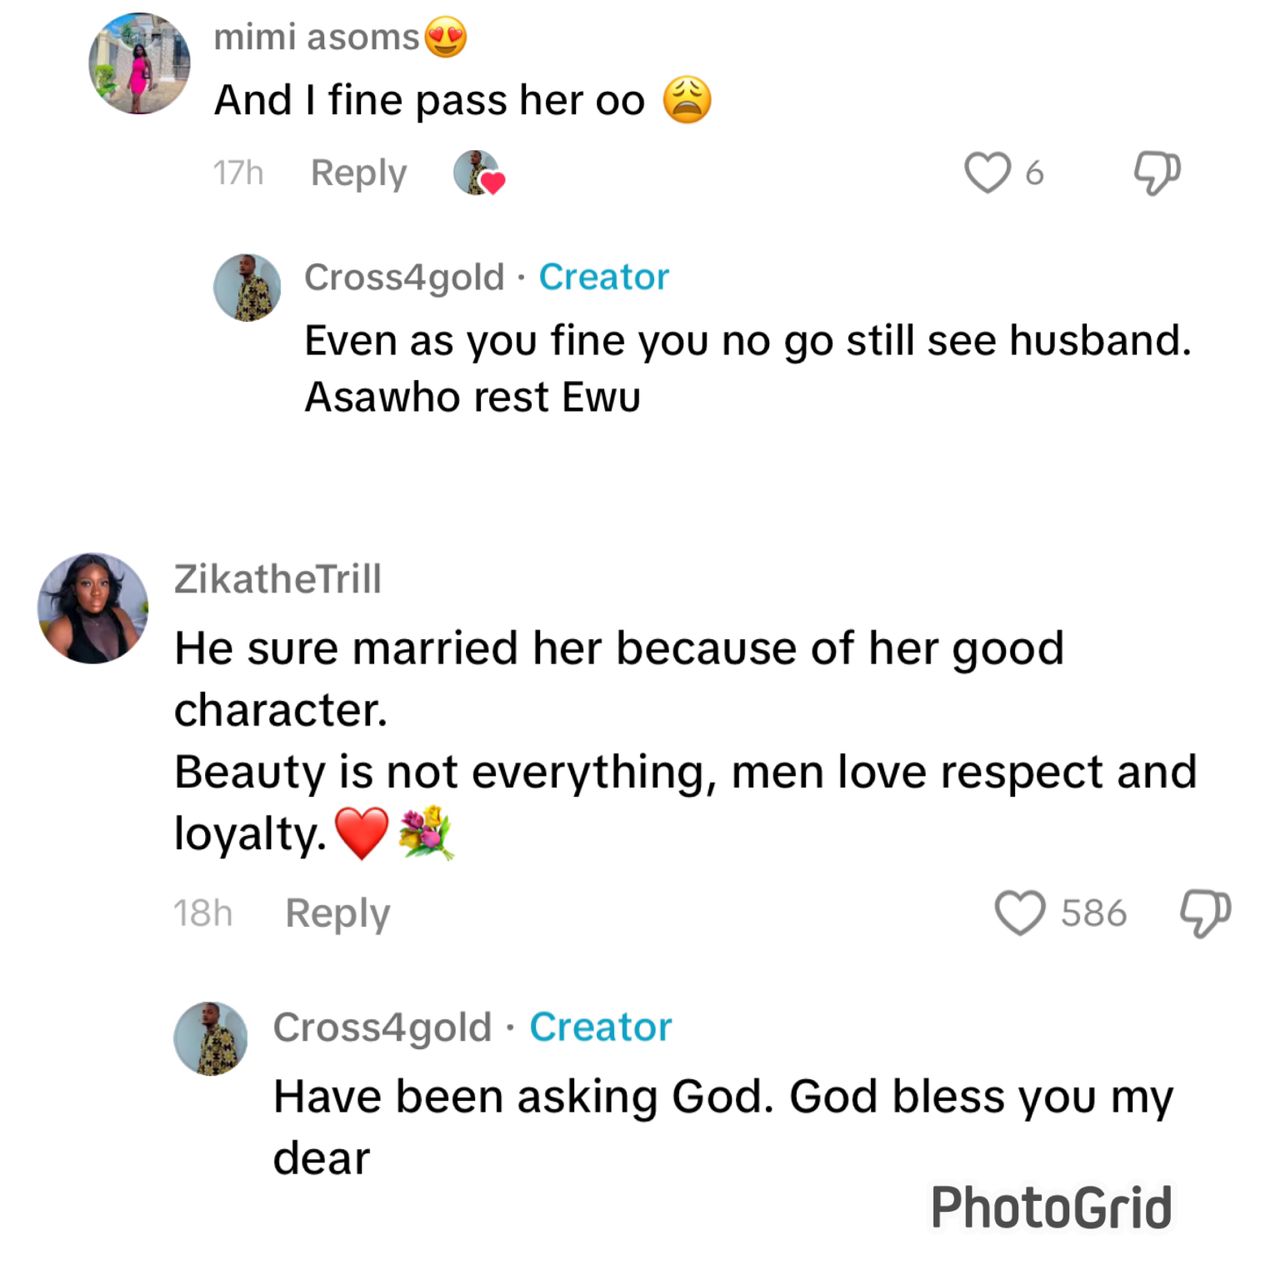Open the liked-by-creator badge under mimi's comment
The width and height of the screenshot is (1280, 1280).
click(x=479, y=173)
